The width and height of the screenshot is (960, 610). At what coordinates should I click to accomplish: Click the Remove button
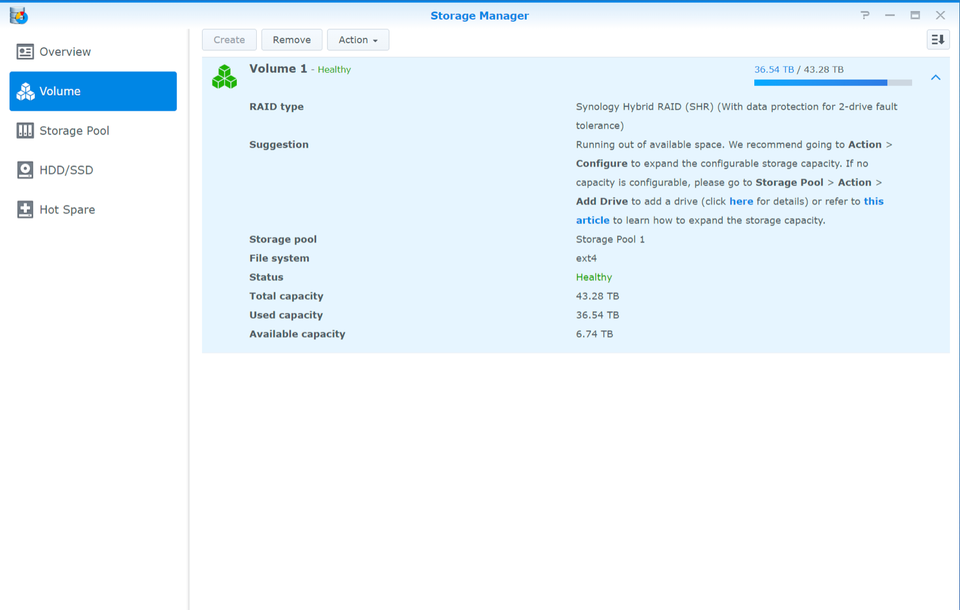[x=291, y=39]
